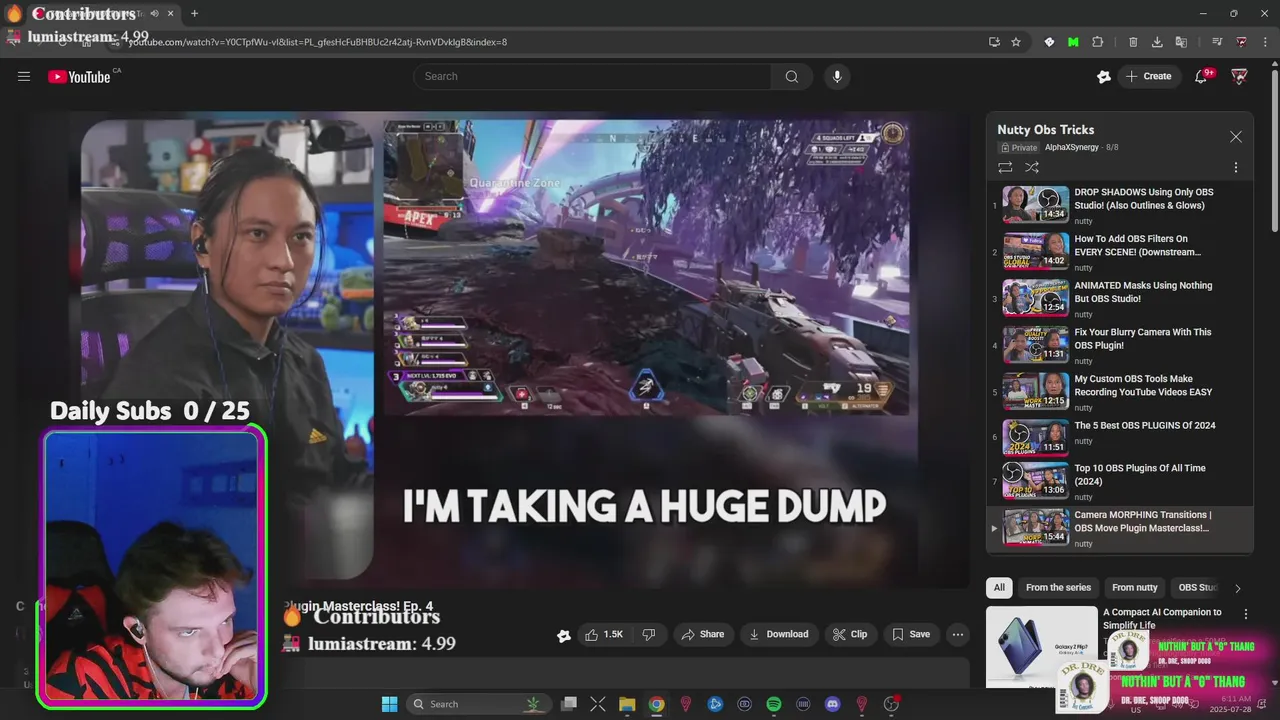Click the YouTube search field
Image resolution: width=1280 pixels, height=720 pixels.
click(x=592, y=76)
